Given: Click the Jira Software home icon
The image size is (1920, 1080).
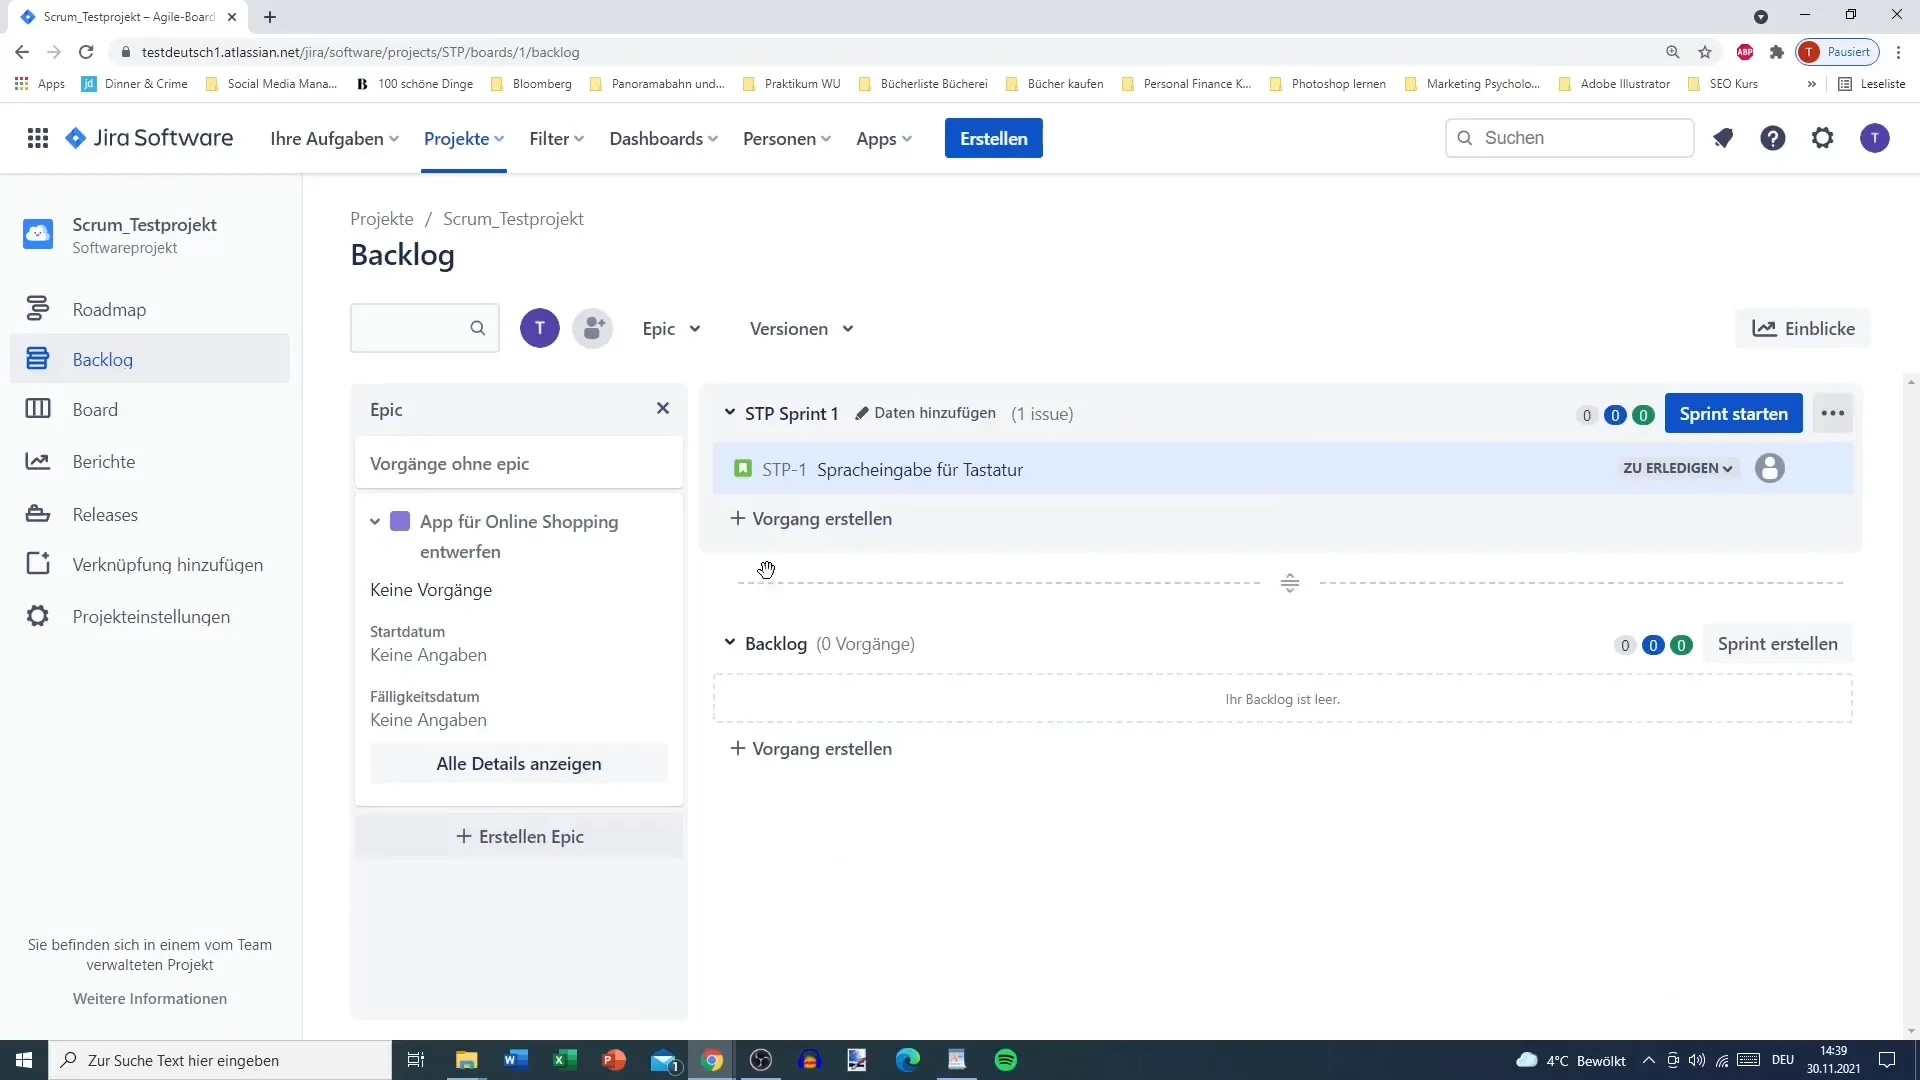Looking at the screenshot, I should (x=74, y=137).
